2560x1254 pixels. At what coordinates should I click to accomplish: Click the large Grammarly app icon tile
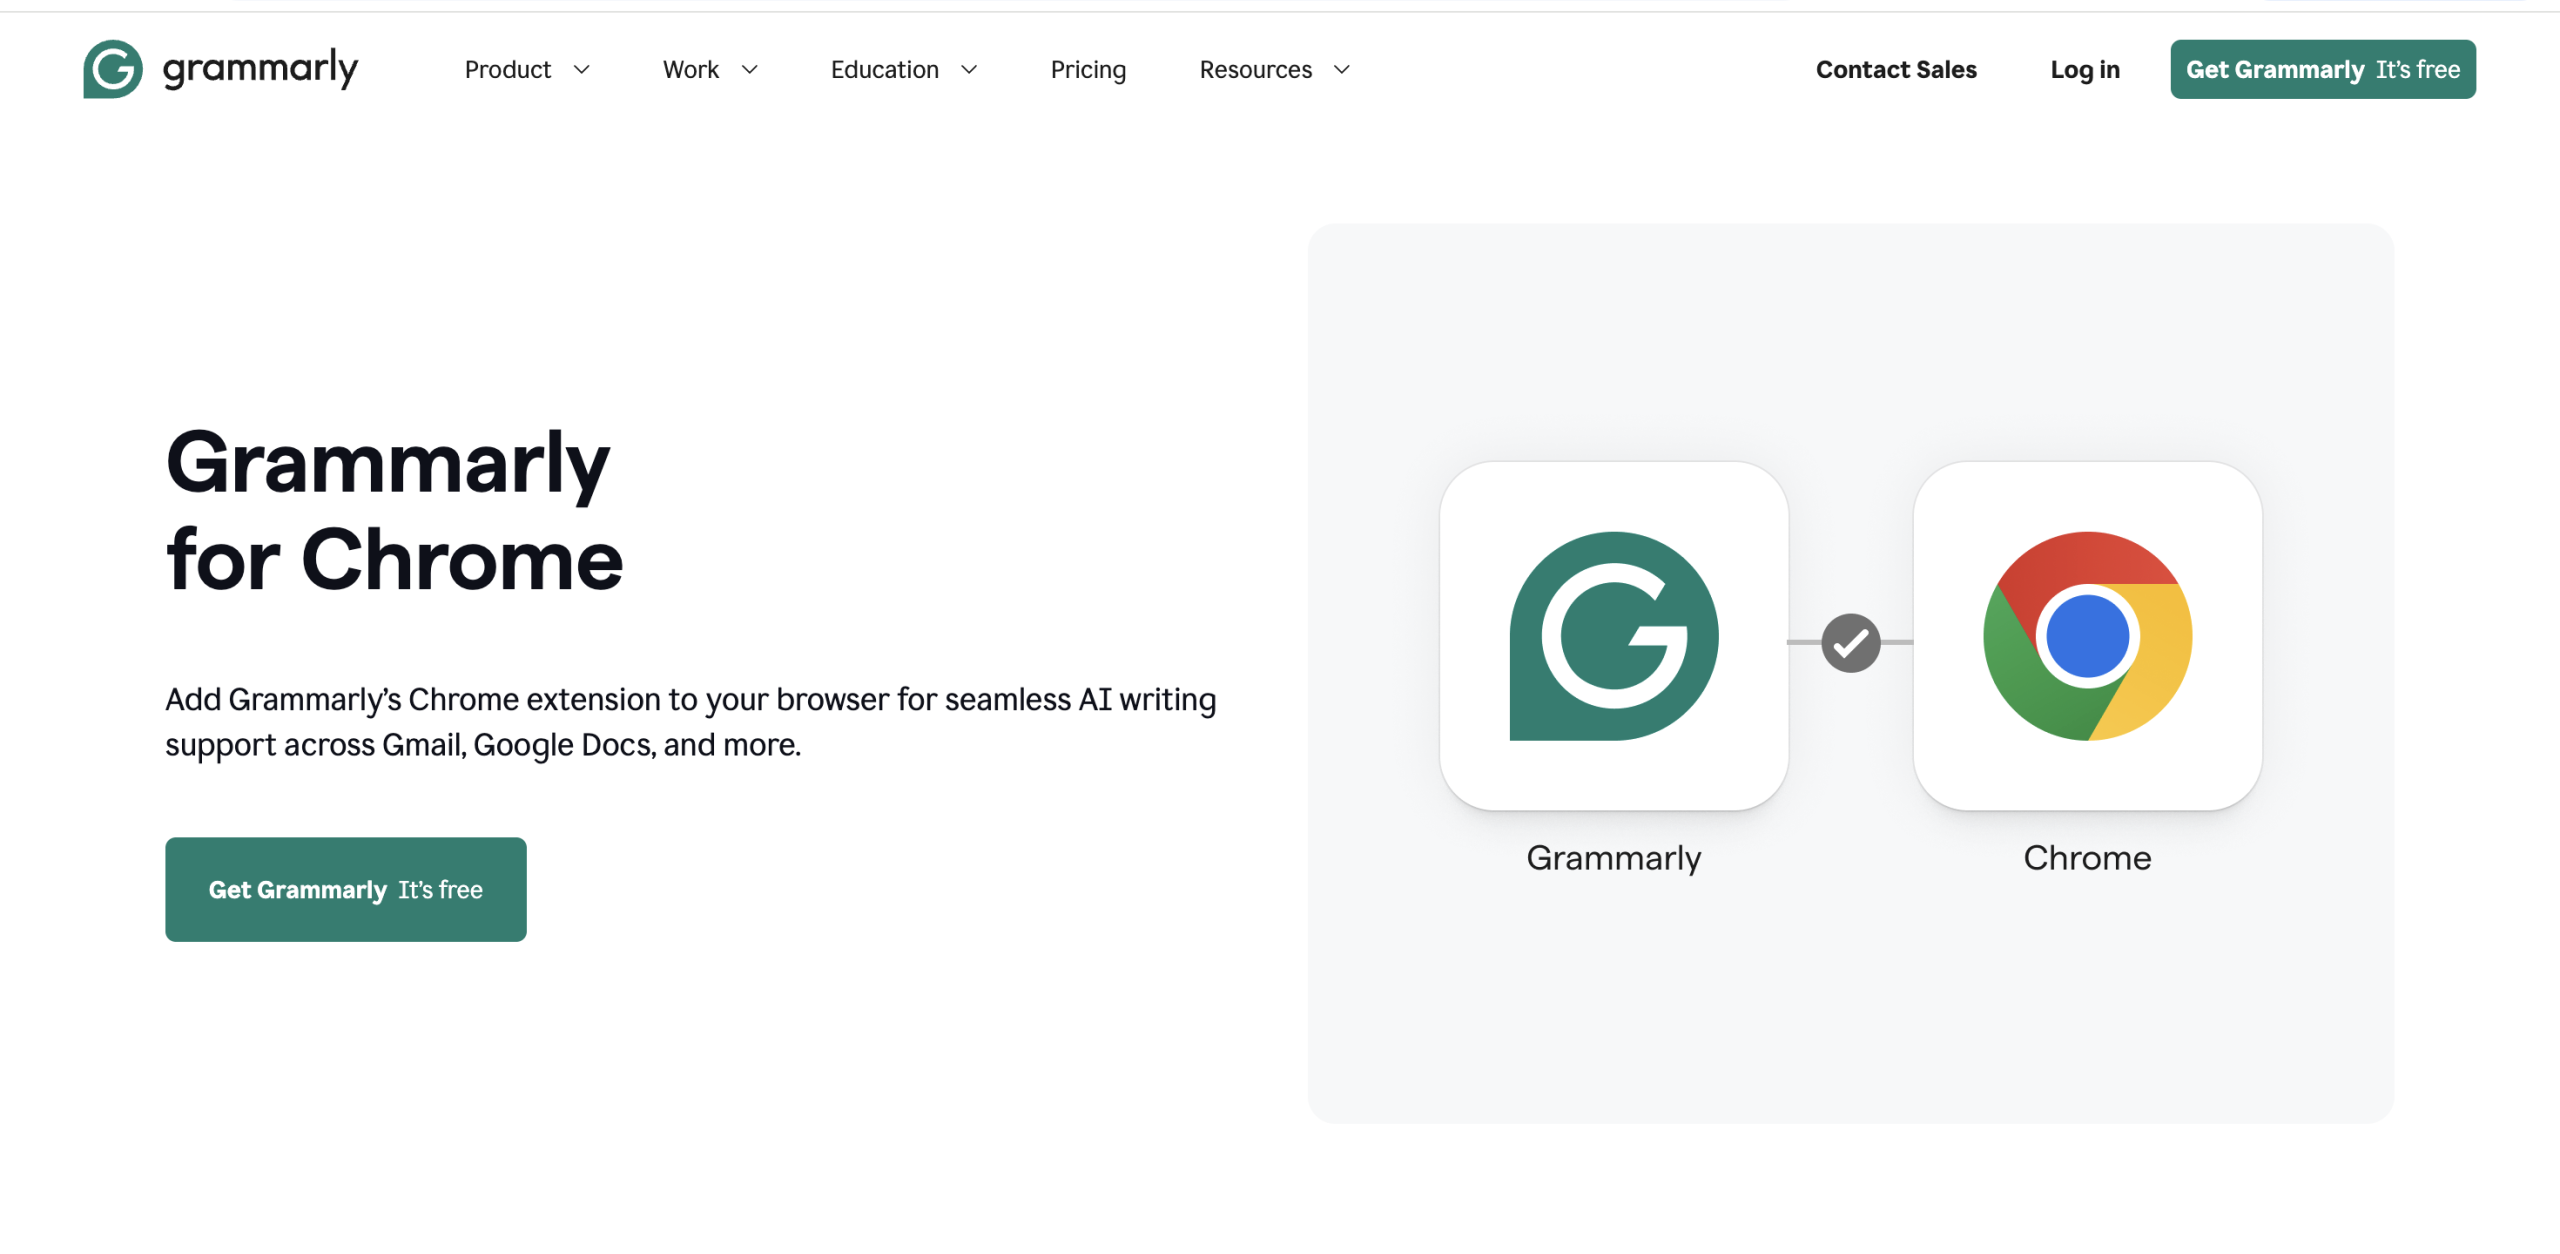pos(1613,636)
